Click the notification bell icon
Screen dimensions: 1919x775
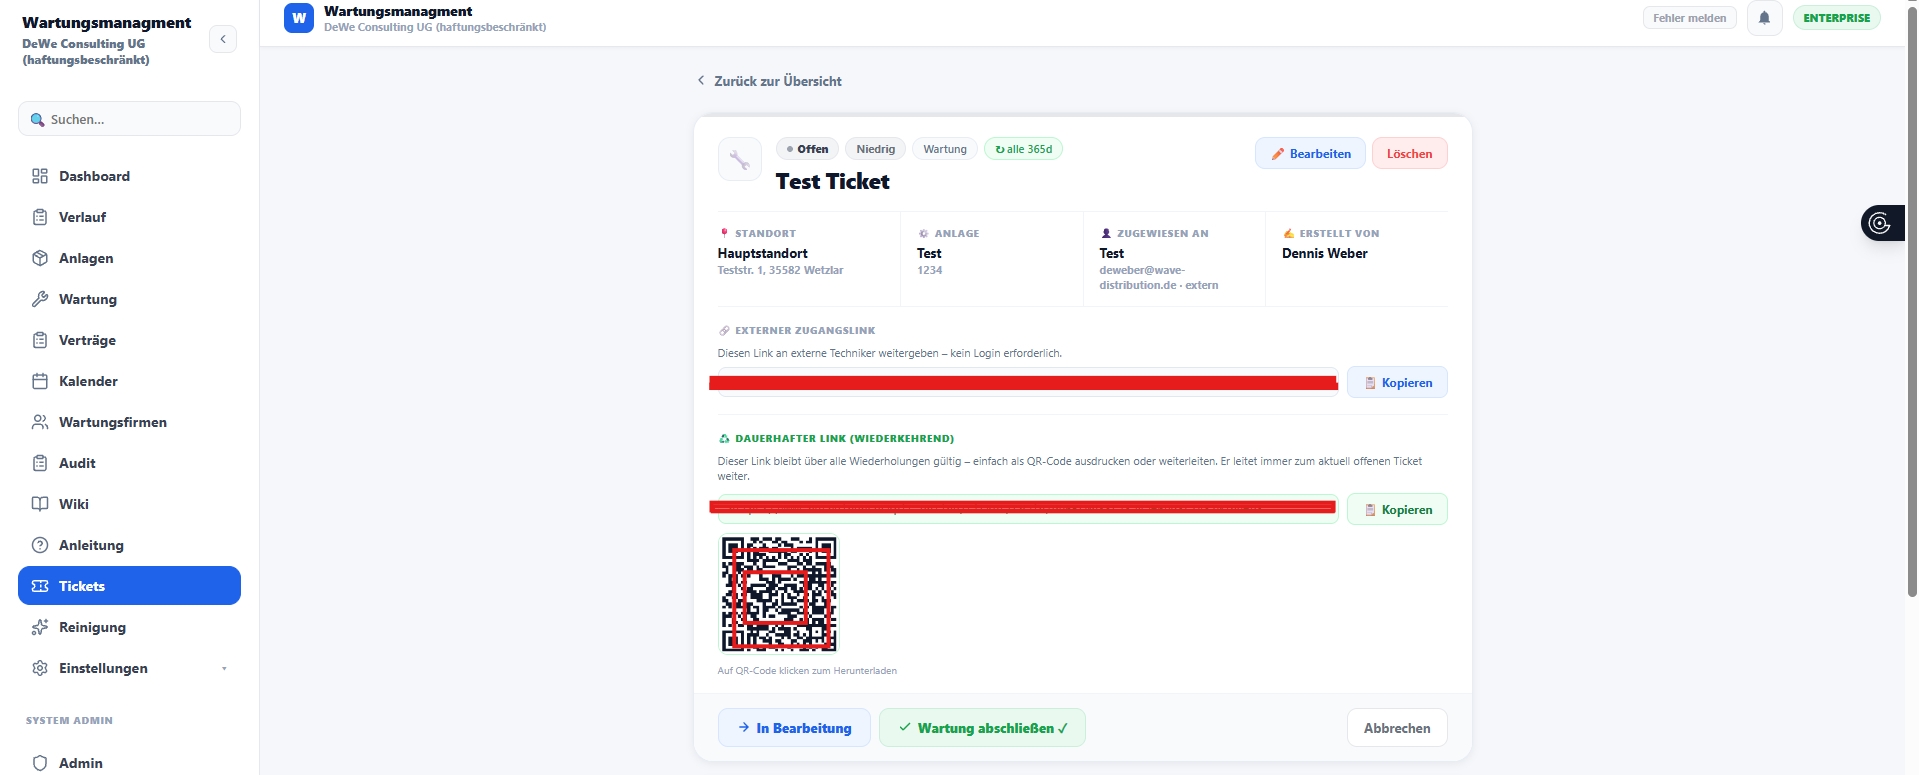(x=1764, y=18)
